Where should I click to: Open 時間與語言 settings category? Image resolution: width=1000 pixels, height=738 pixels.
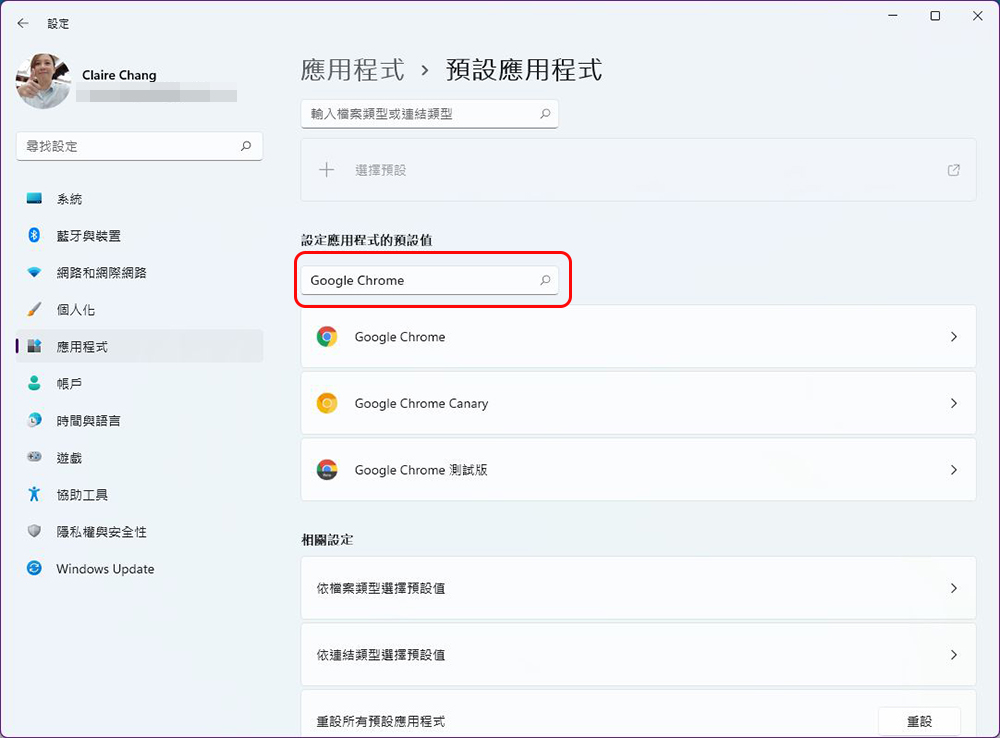coord(139,420)
